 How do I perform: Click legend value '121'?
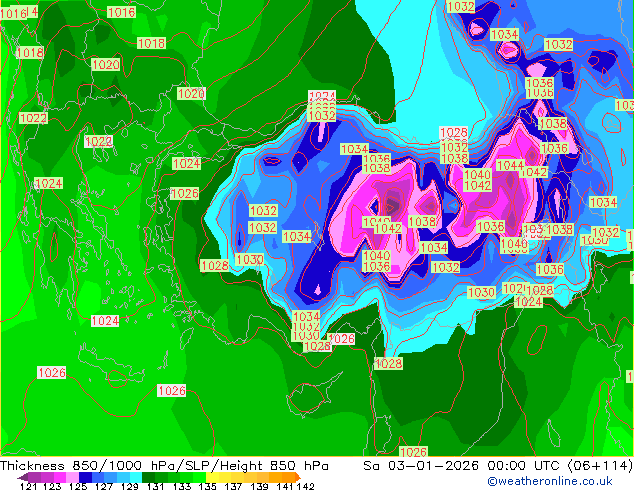[x=28, y=486]
